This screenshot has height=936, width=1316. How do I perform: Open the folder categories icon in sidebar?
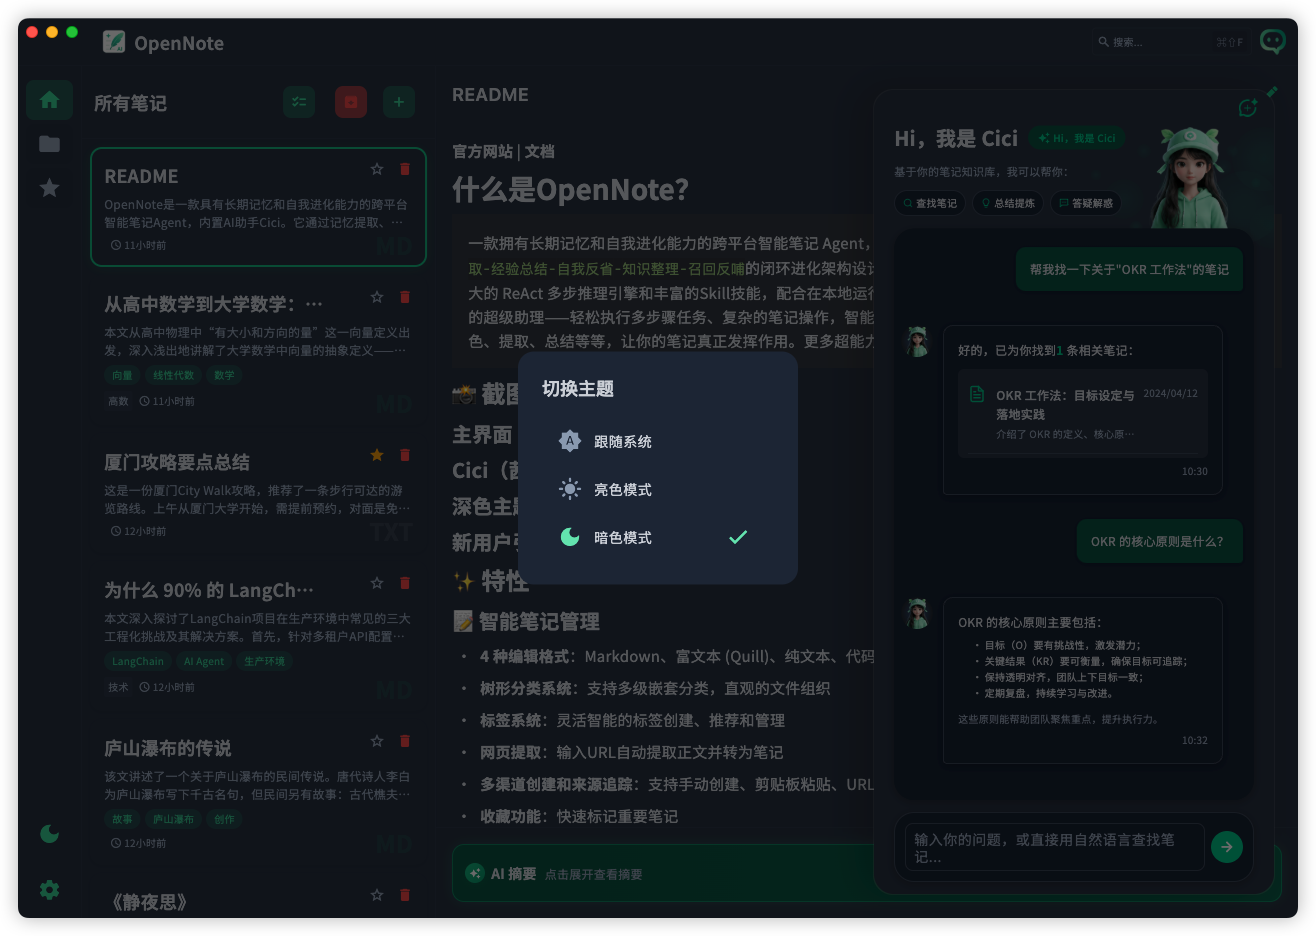49,144
